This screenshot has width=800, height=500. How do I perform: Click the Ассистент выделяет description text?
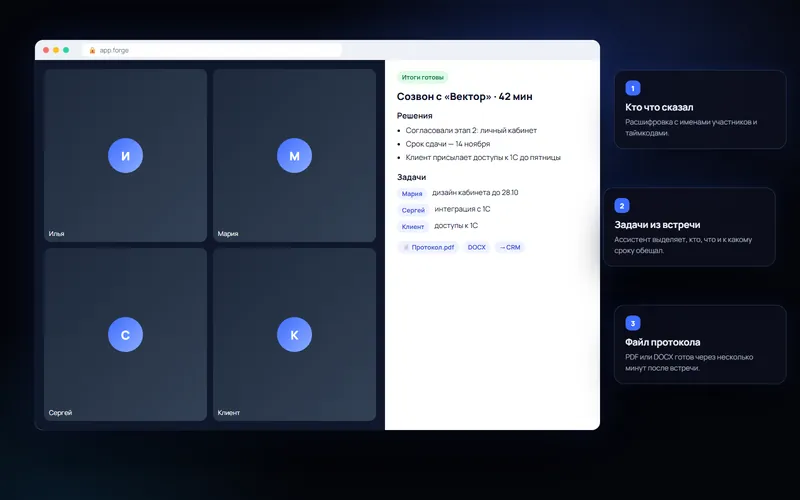click(683, 245)
